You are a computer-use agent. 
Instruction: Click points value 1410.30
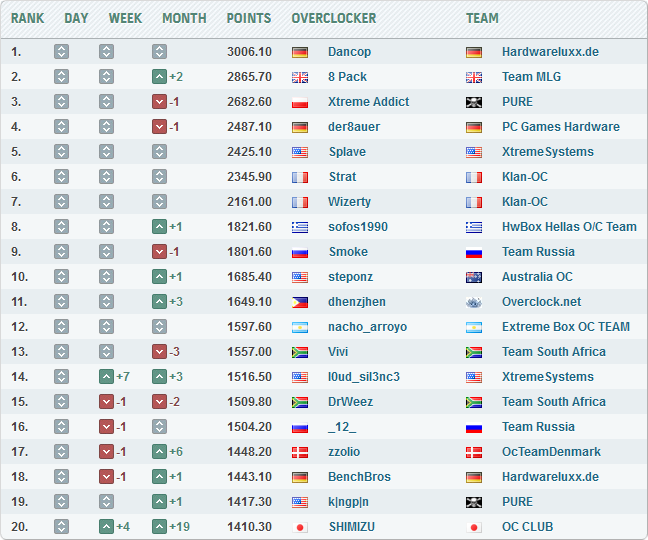coord(249,527)
